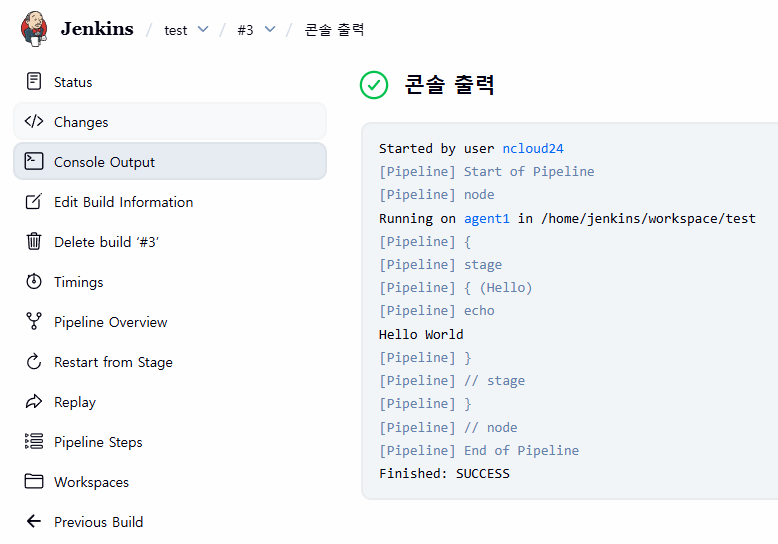Go back via Previous Build arrow icon
The image size is (778, 544).
[34, 521]
